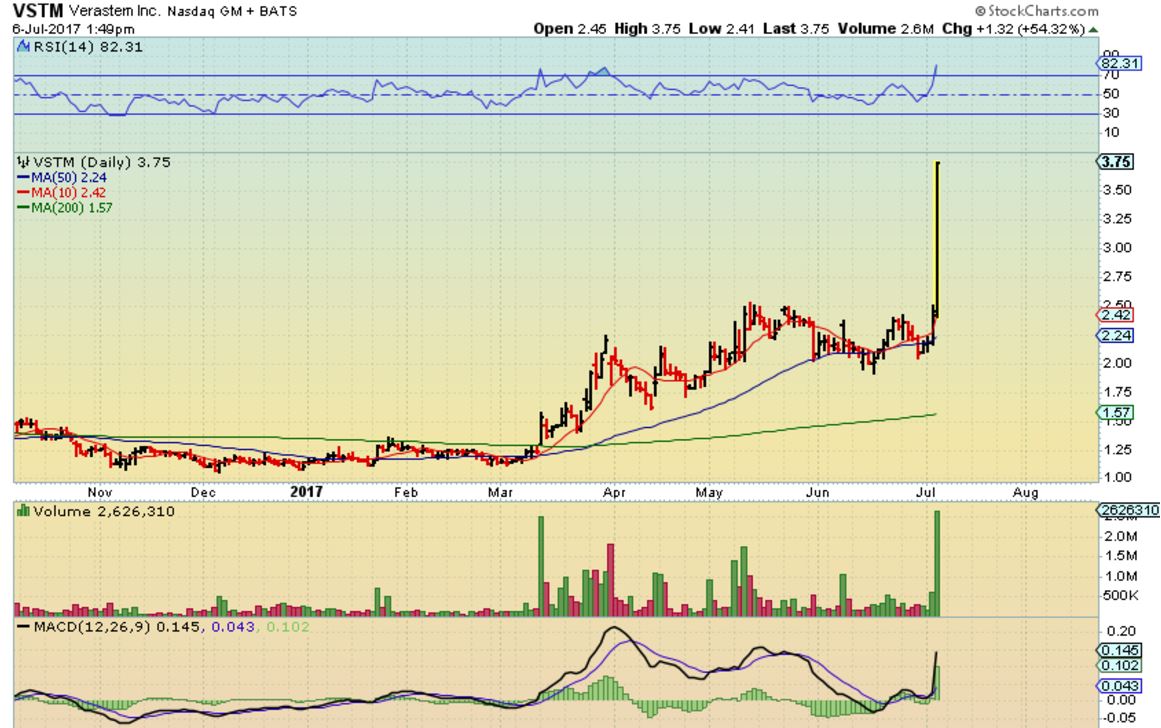
Task: Click the blue 0.043 MACD signal value in legend
Action: coord(233,627)
